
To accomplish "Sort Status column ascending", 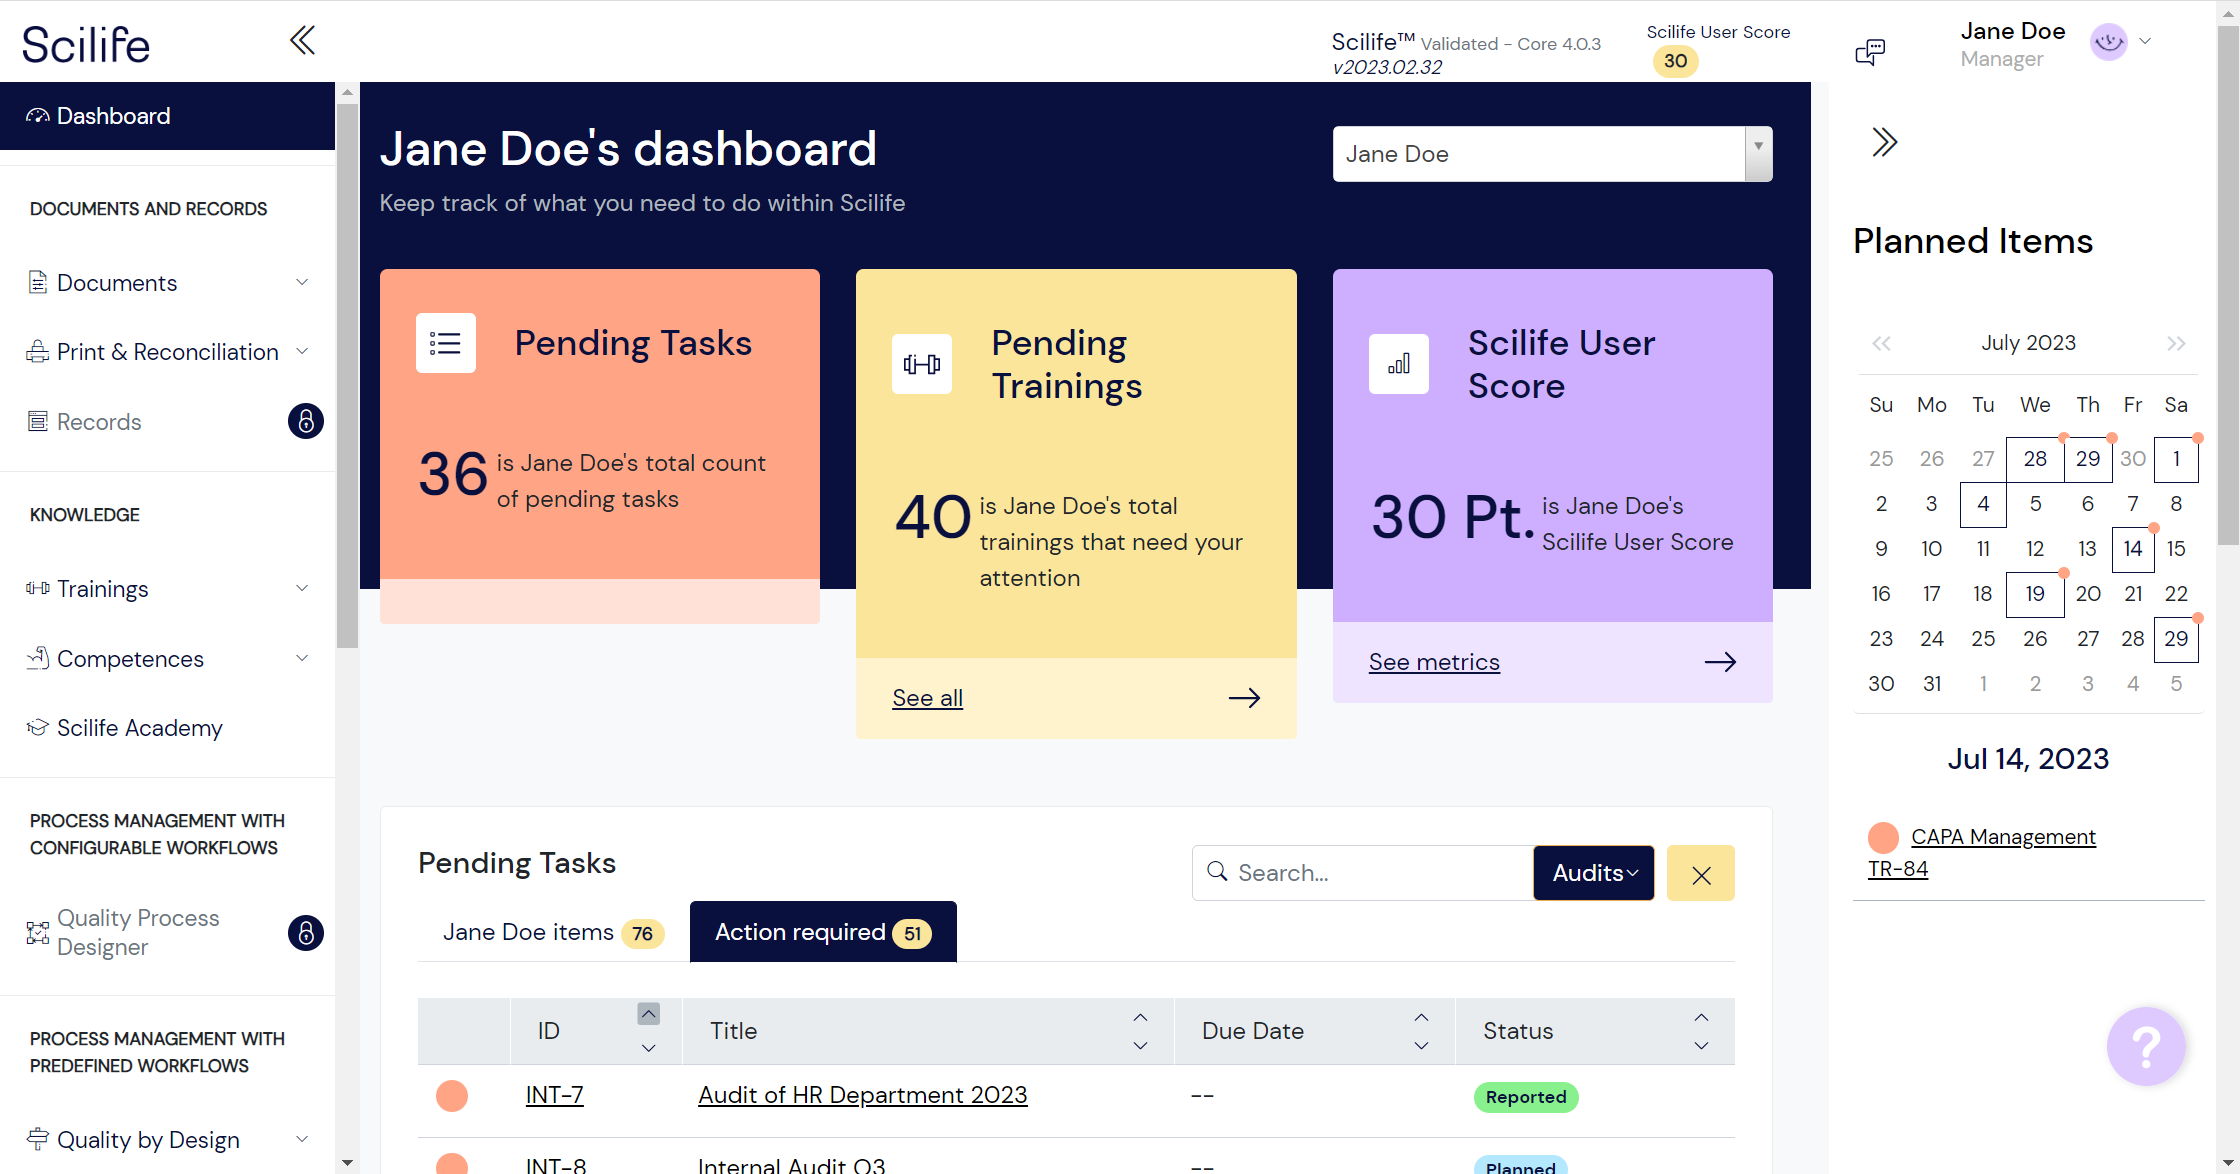I will 1701,1017.
